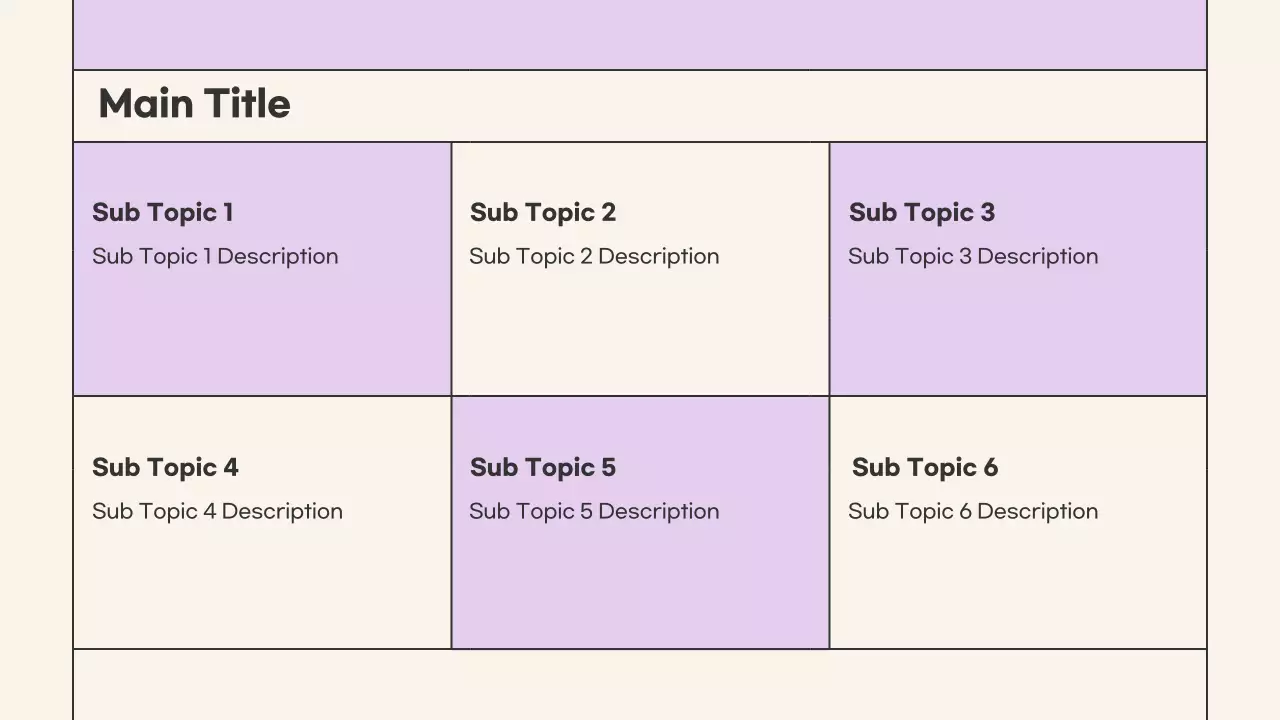Click the "Sub Topic 1 Description" text
The width and height of the screenshot is (1280, 720).
tap(215, 256)
